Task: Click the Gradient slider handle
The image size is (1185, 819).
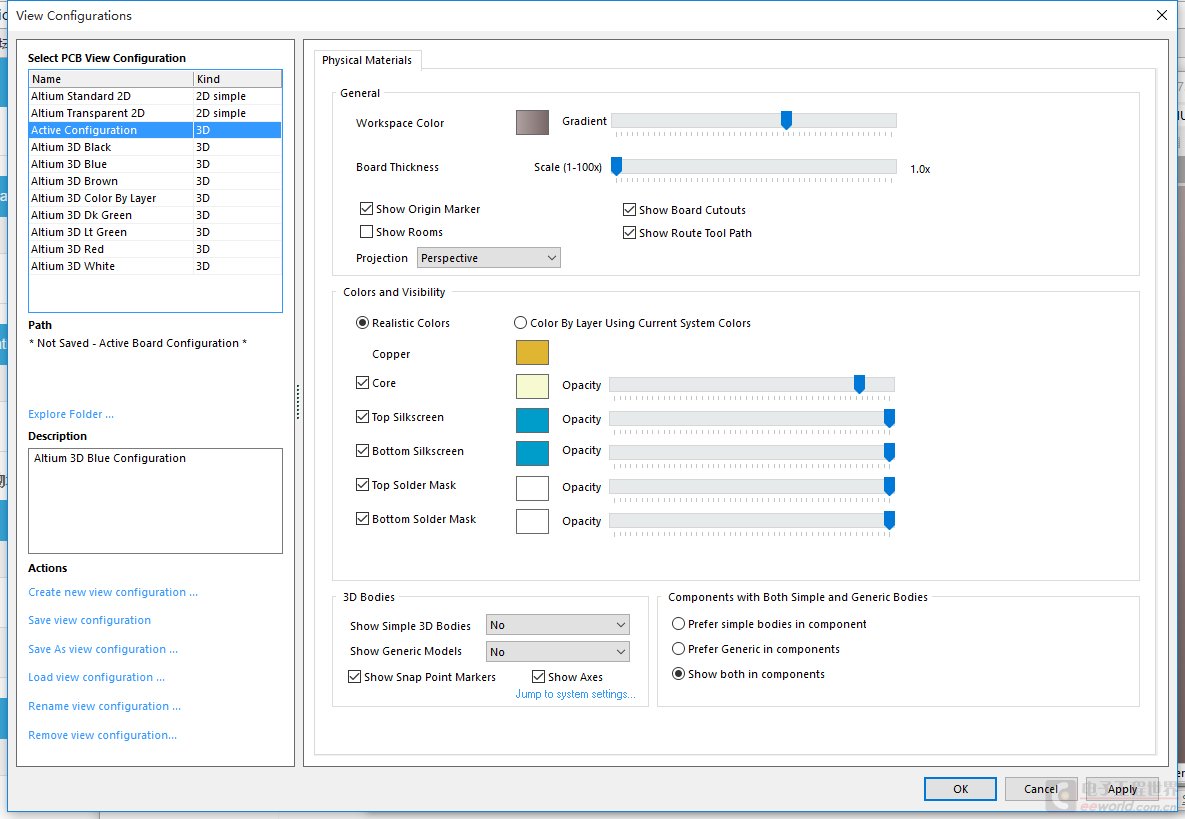Action: click(x=787, y=119)
